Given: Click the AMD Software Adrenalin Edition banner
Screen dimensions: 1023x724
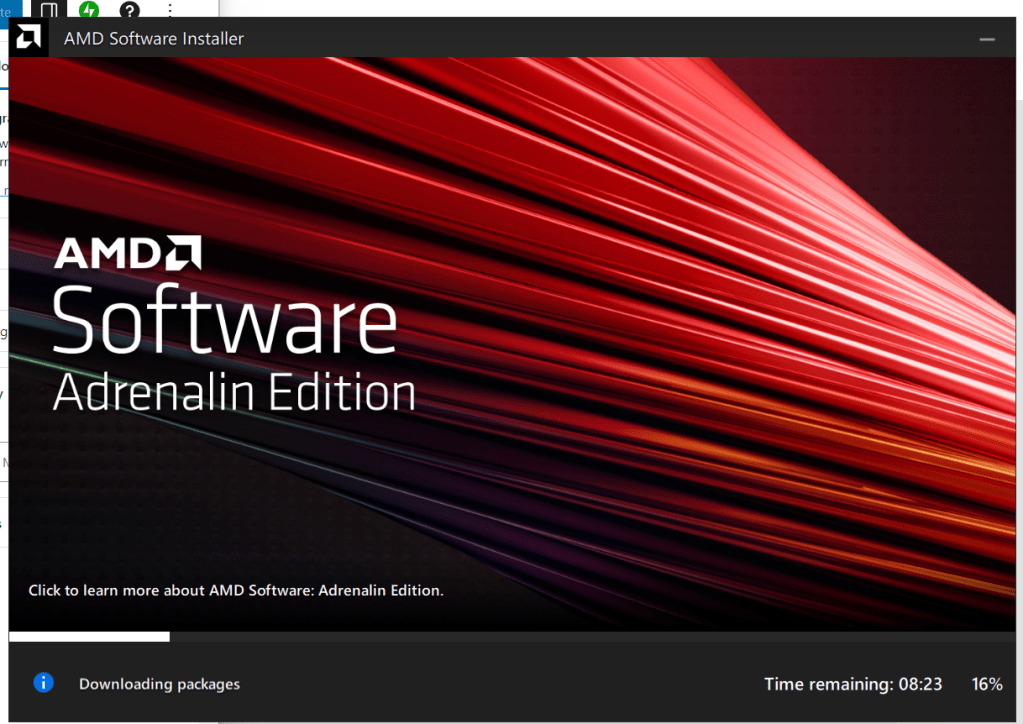Looking at the screenshot, I should (512, 344).
